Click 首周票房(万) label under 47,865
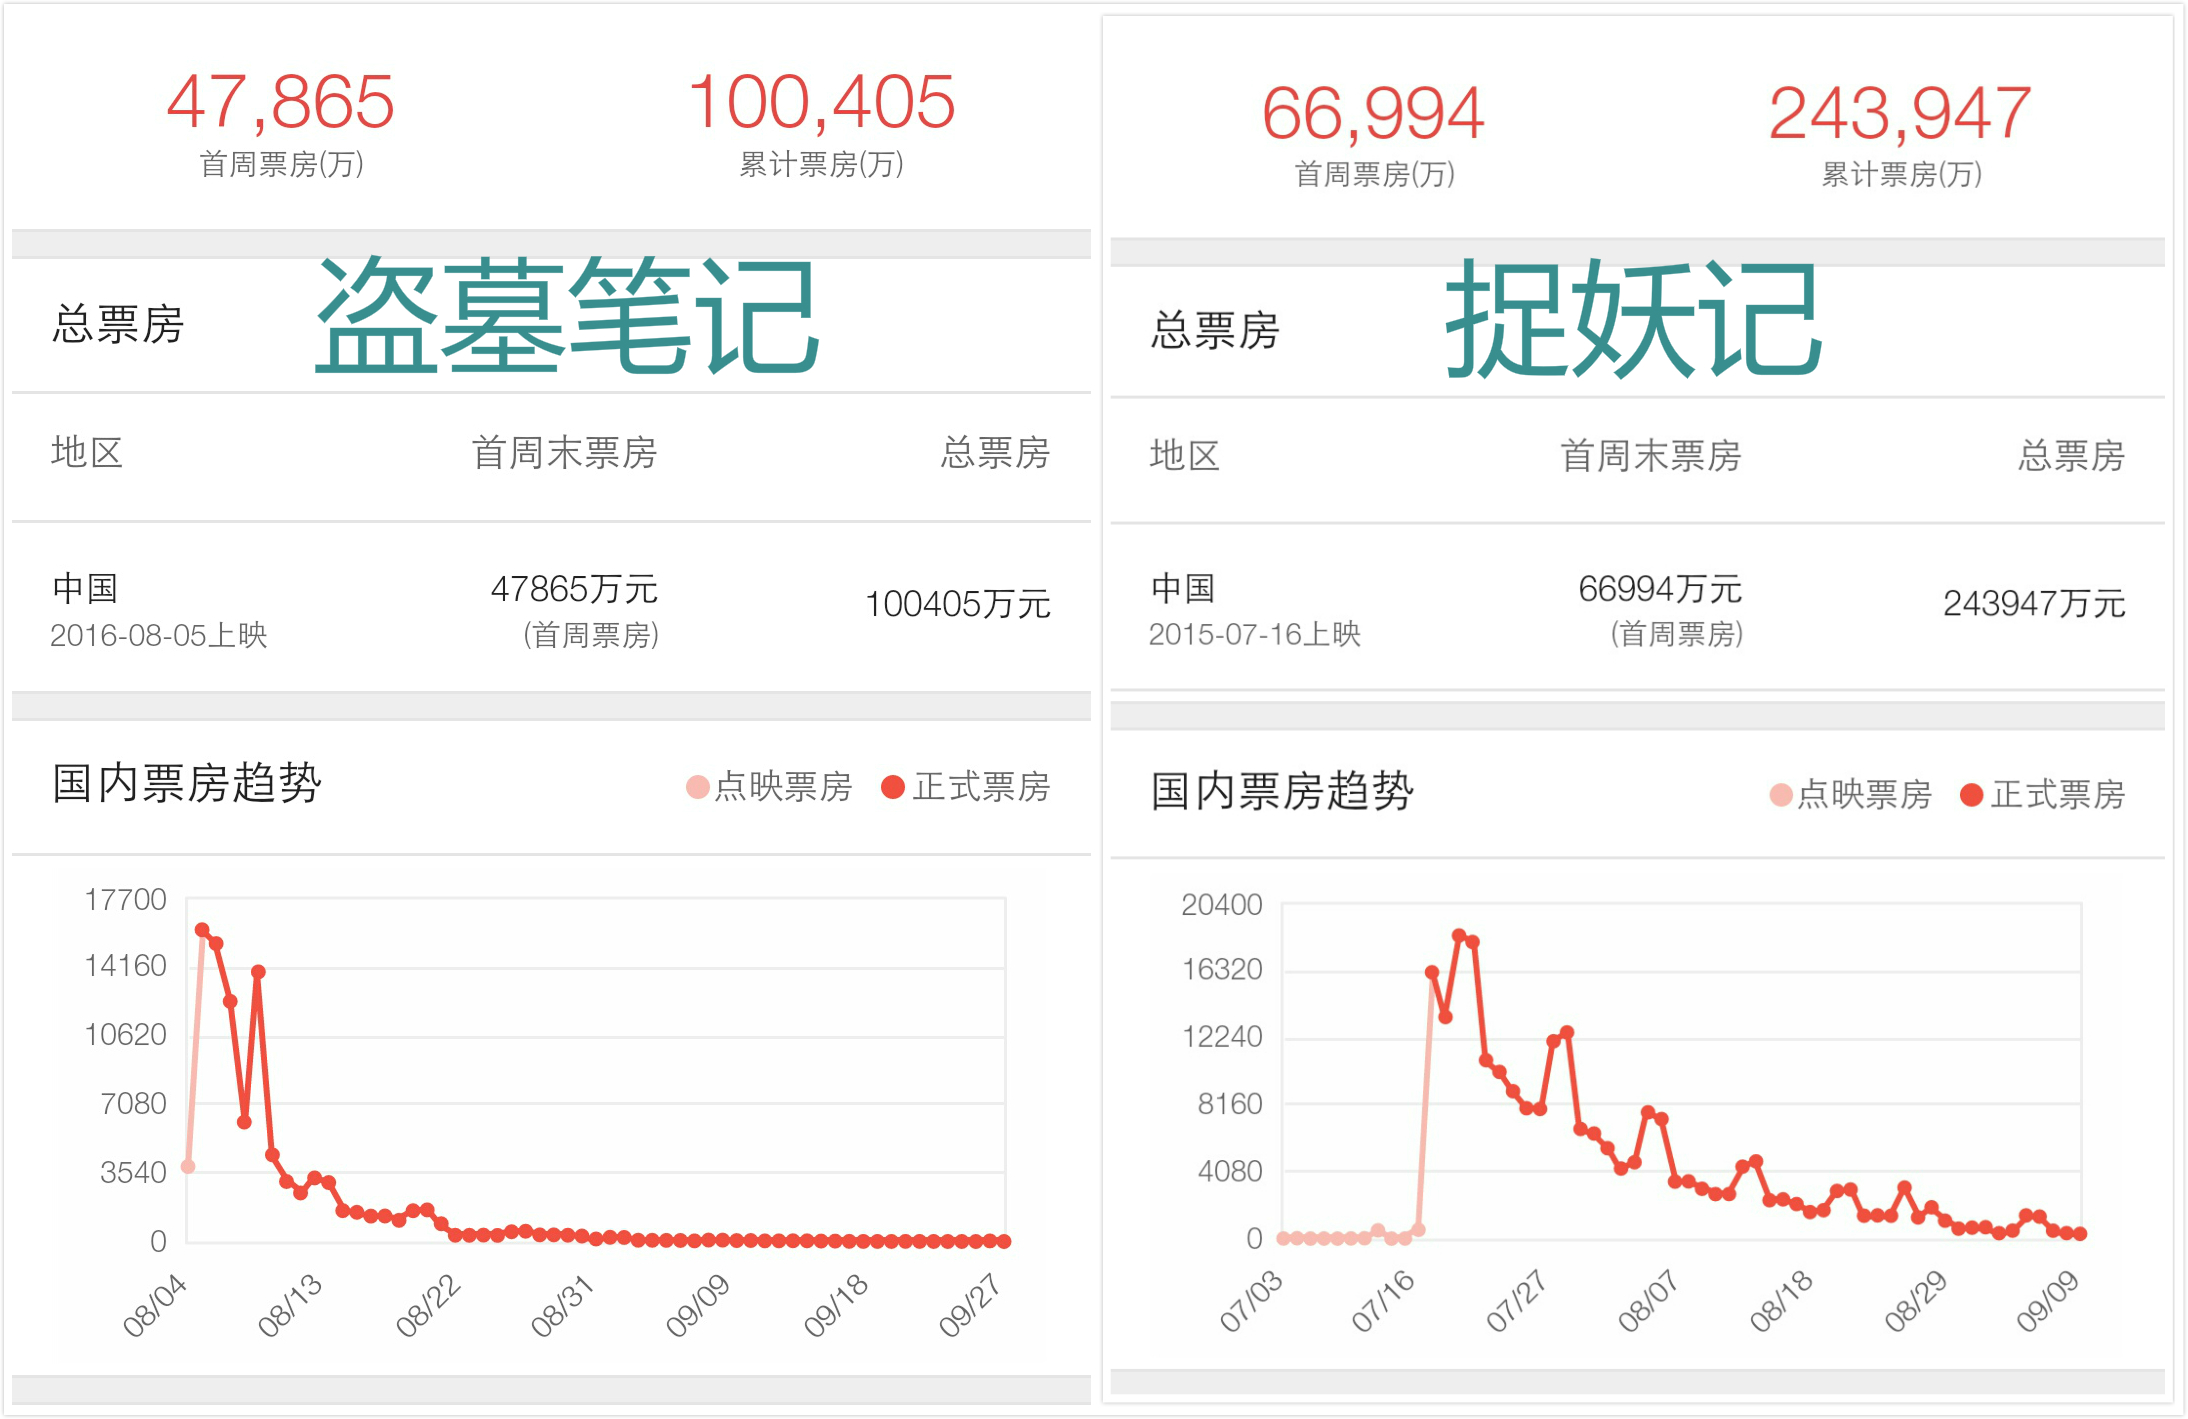Image resolution: width=2188 pixels, height=1419 pixels. point(281,165)
